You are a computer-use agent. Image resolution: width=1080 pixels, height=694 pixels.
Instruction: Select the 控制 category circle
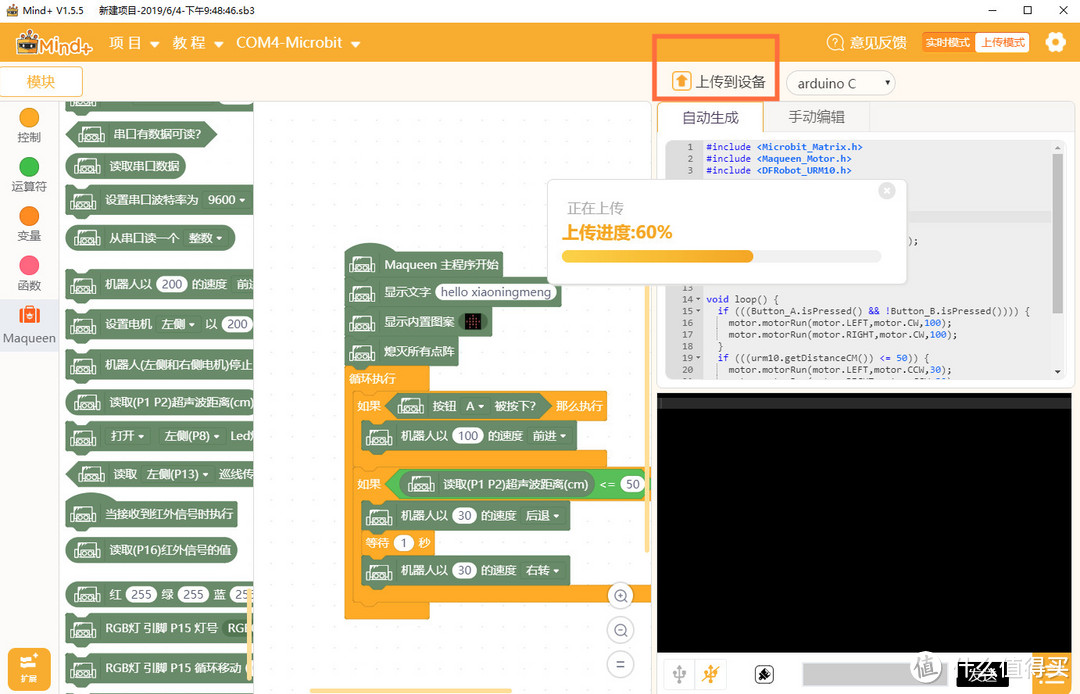click(x=29, y=117)
